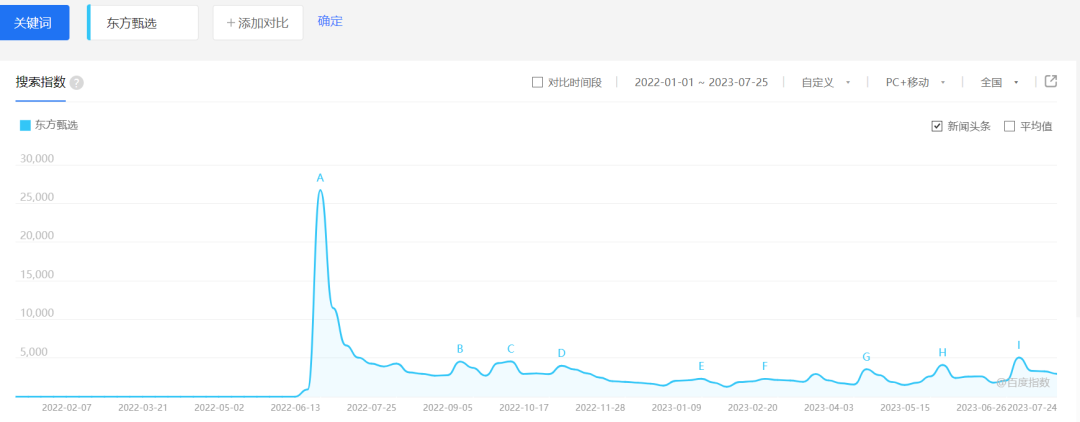This screenshot has width=1080, height=422.
Task: Click the date range 2022-01-01 ~ 2023-07-25
Action: pyautogui.click(x=701, y=82)
